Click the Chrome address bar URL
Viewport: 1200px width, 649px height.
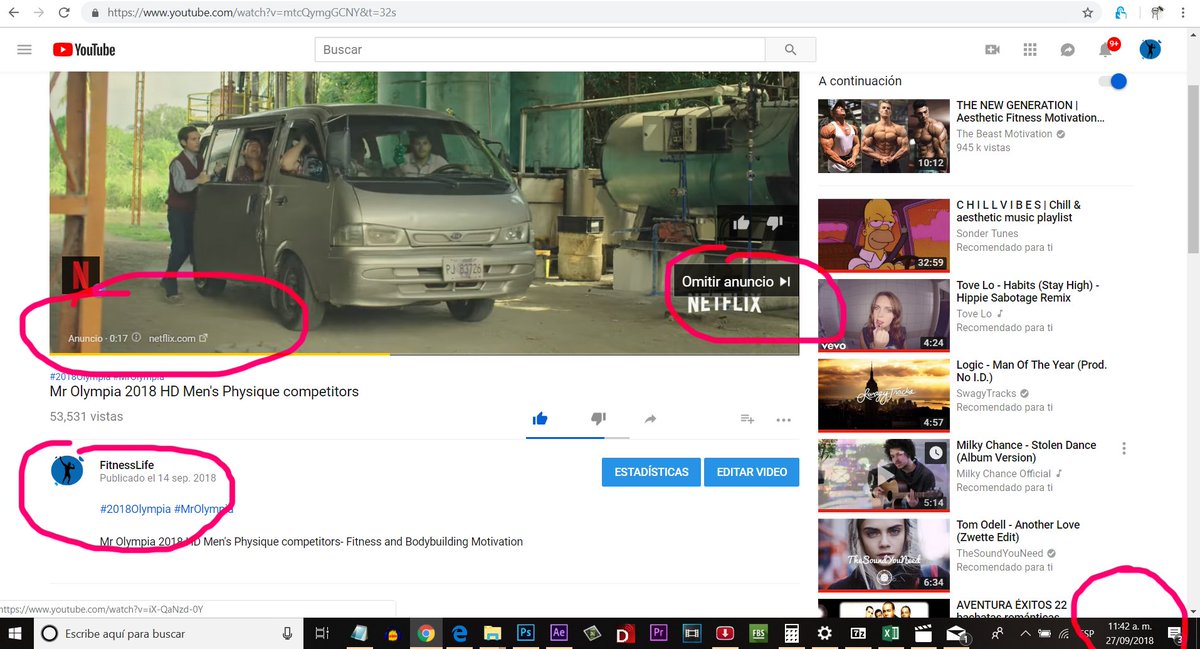coord(250,13)
